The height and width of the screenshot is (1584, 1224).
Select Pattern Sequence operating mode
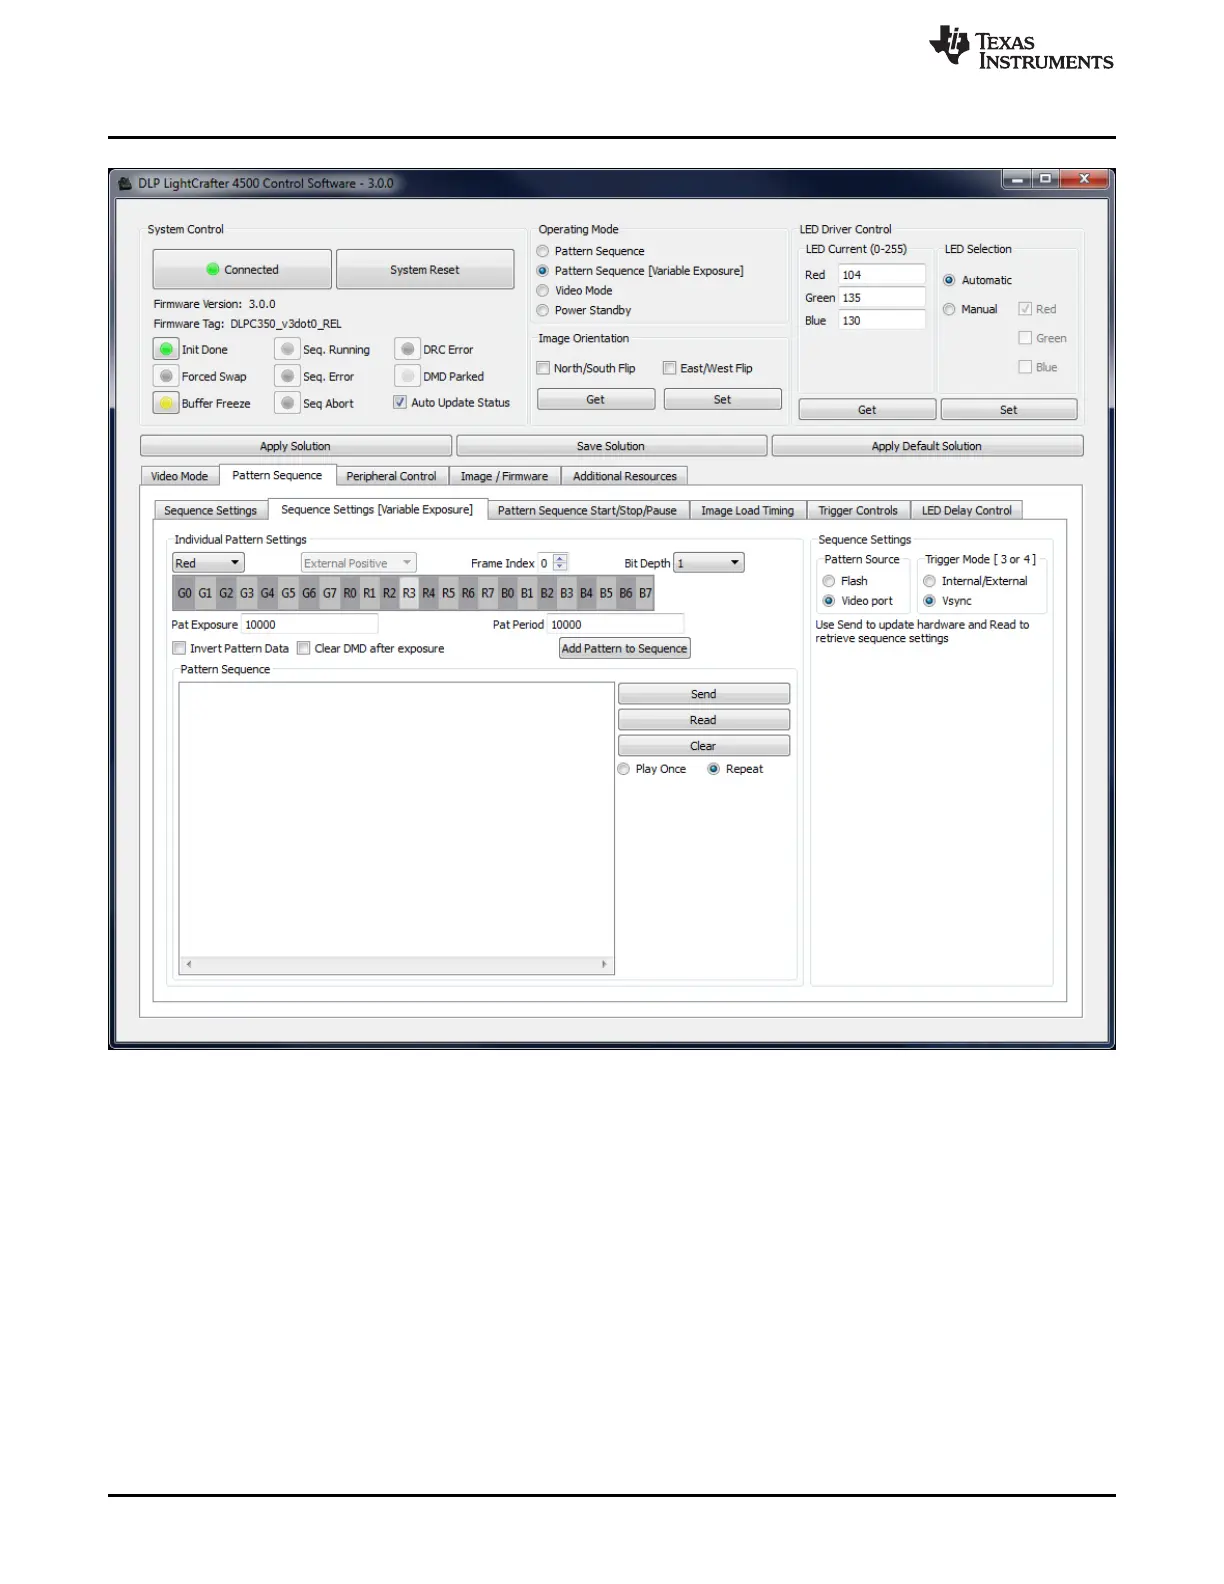[x=543, y=251]
